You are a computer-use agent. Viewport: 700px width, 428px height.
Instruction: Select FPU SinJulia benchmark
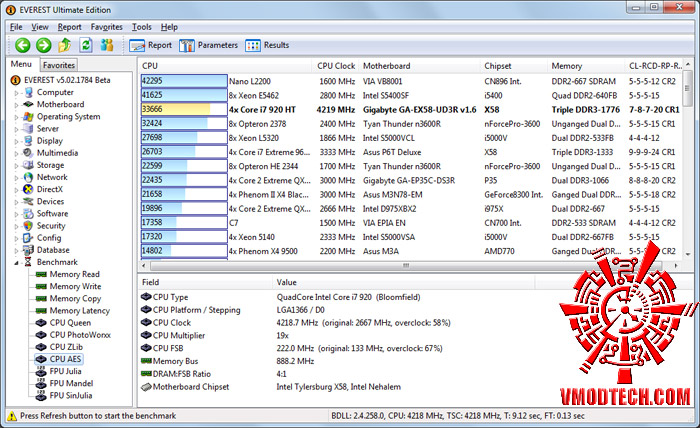tap(71, 395)
